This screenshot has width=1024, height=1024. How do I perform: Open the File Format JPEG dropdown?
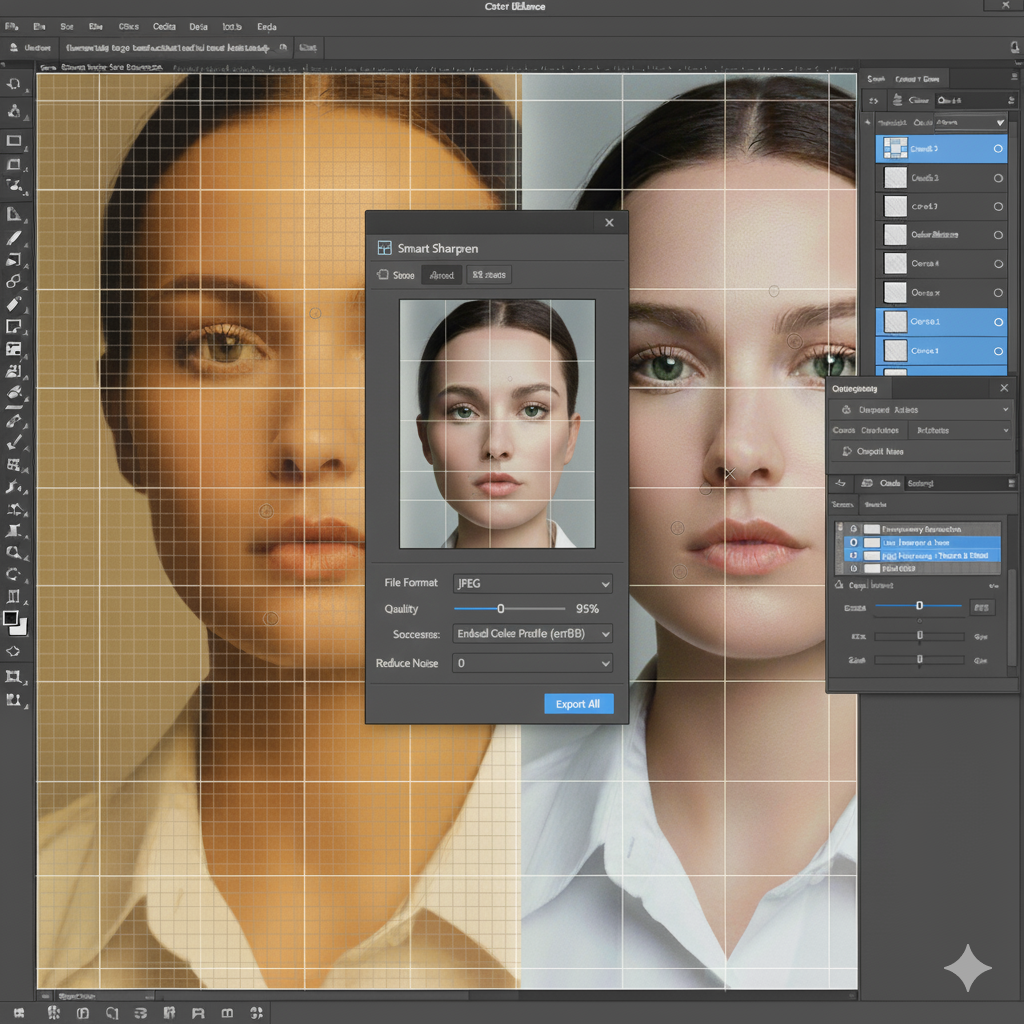point(532,583)
